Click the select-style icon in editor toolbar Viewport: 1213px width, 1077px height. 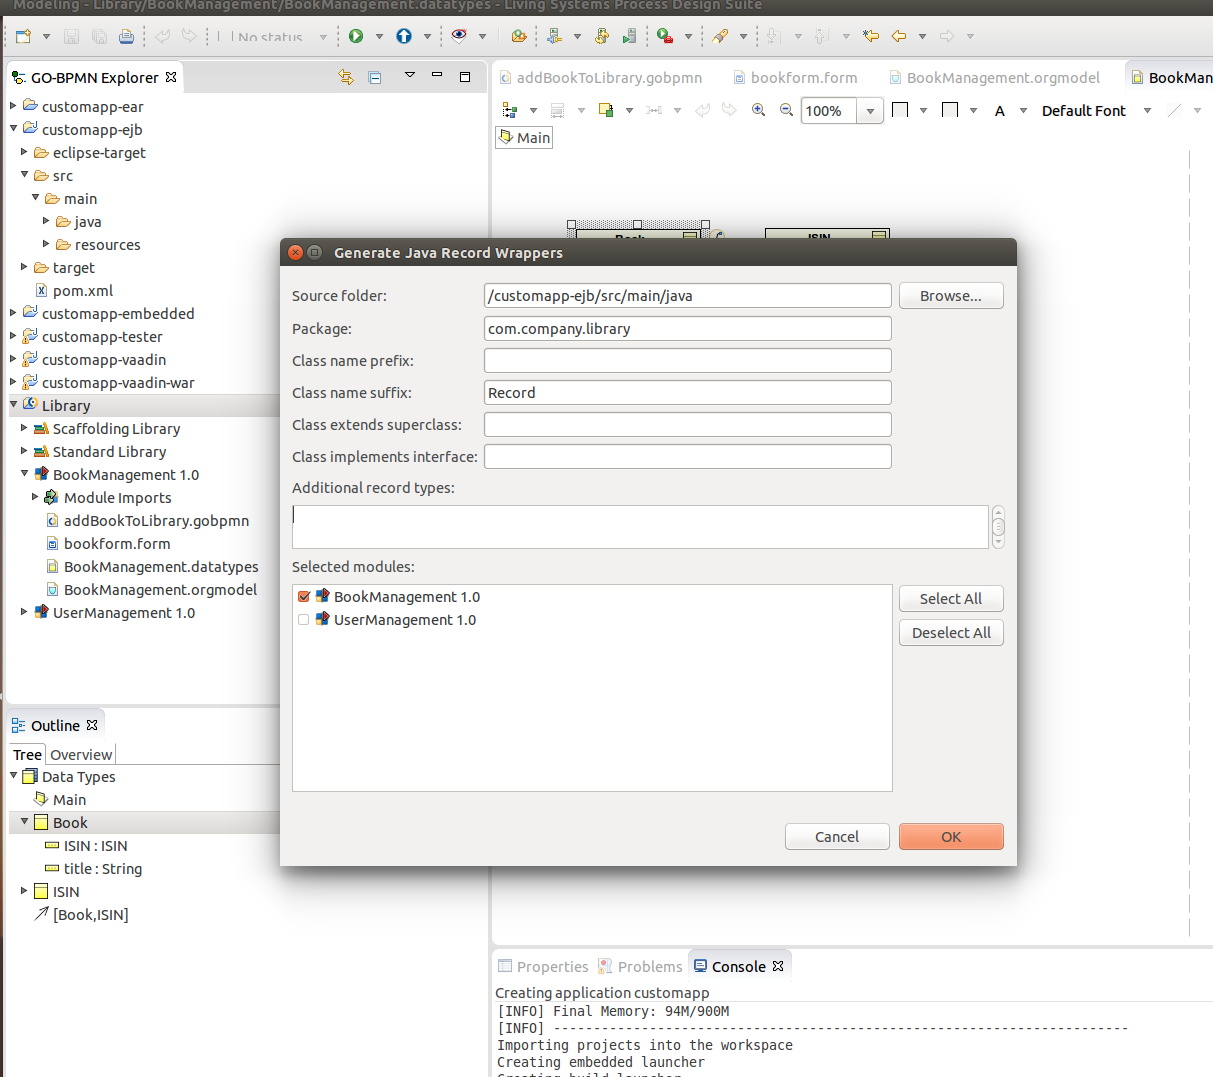click(606, 110)
